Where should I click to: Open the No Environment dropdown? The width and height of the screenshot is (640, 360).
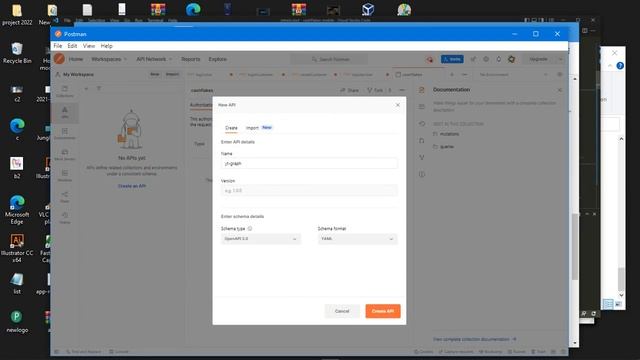513,75
